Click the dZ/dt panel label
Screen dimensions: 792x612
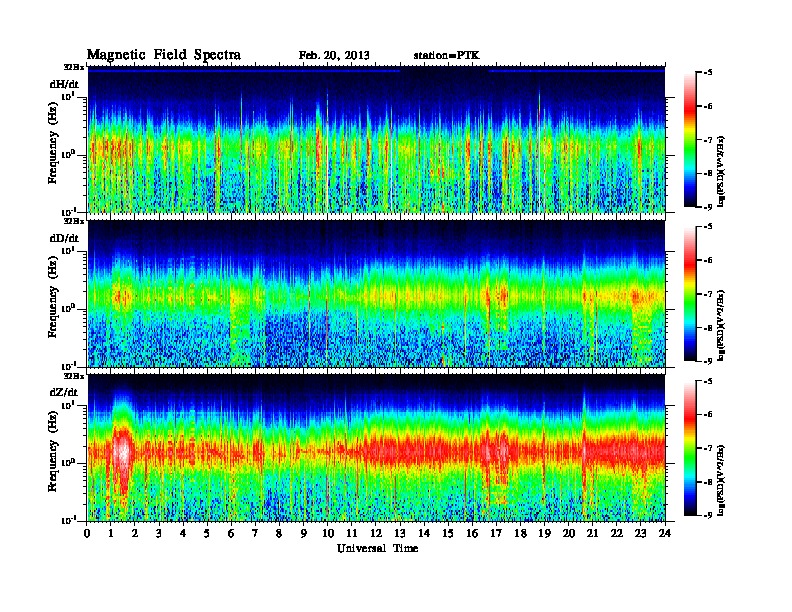(64, 392)
